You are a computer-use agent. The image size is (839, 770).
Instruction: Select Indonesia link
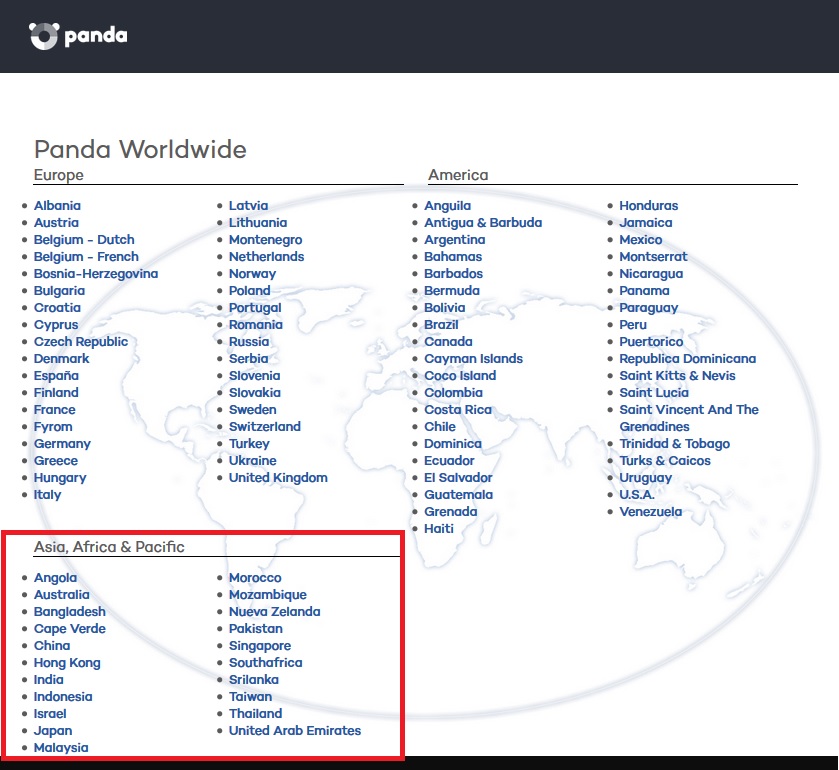(x=63, y=697)
